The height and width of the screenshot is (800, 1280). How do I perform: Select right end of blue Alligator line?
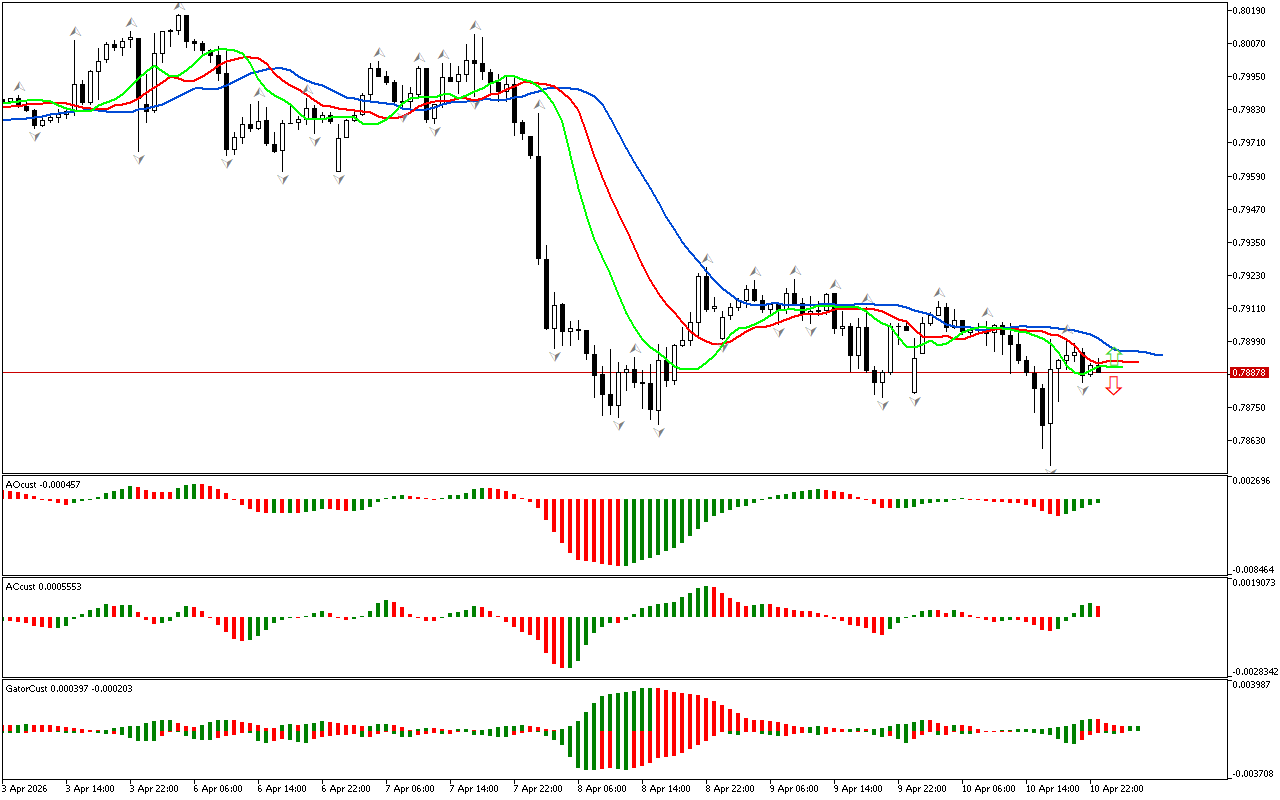(x=1161, y=355)
